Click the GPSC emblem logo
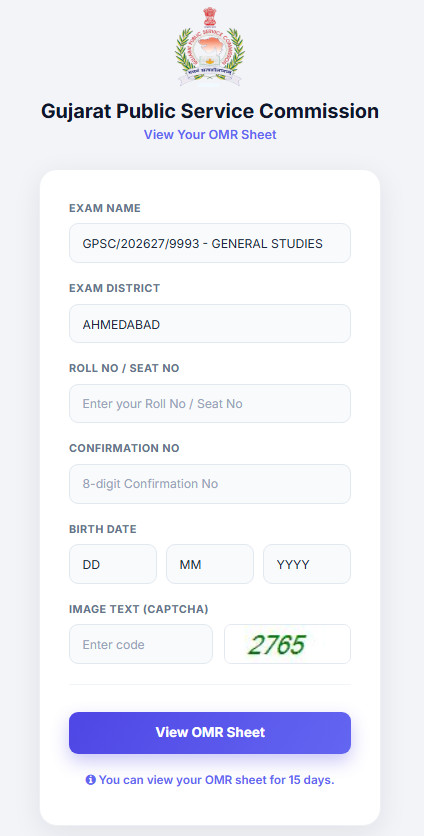The height and width of the screenshot is (836, 424). click(210, 47)
